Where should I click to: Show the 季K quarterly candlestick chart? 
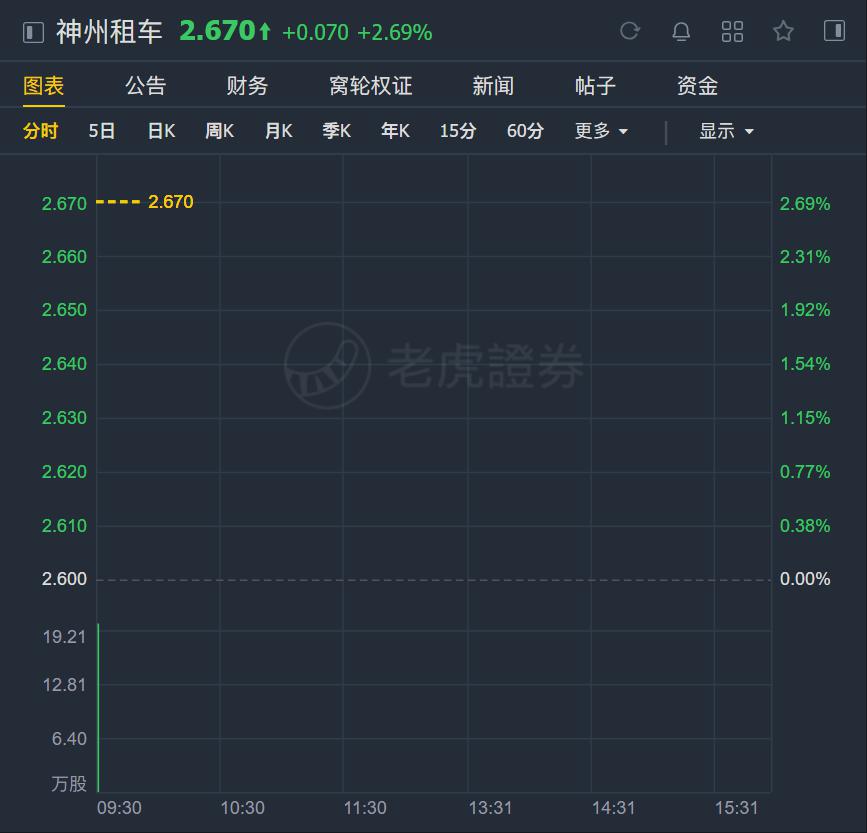point(337,131)
